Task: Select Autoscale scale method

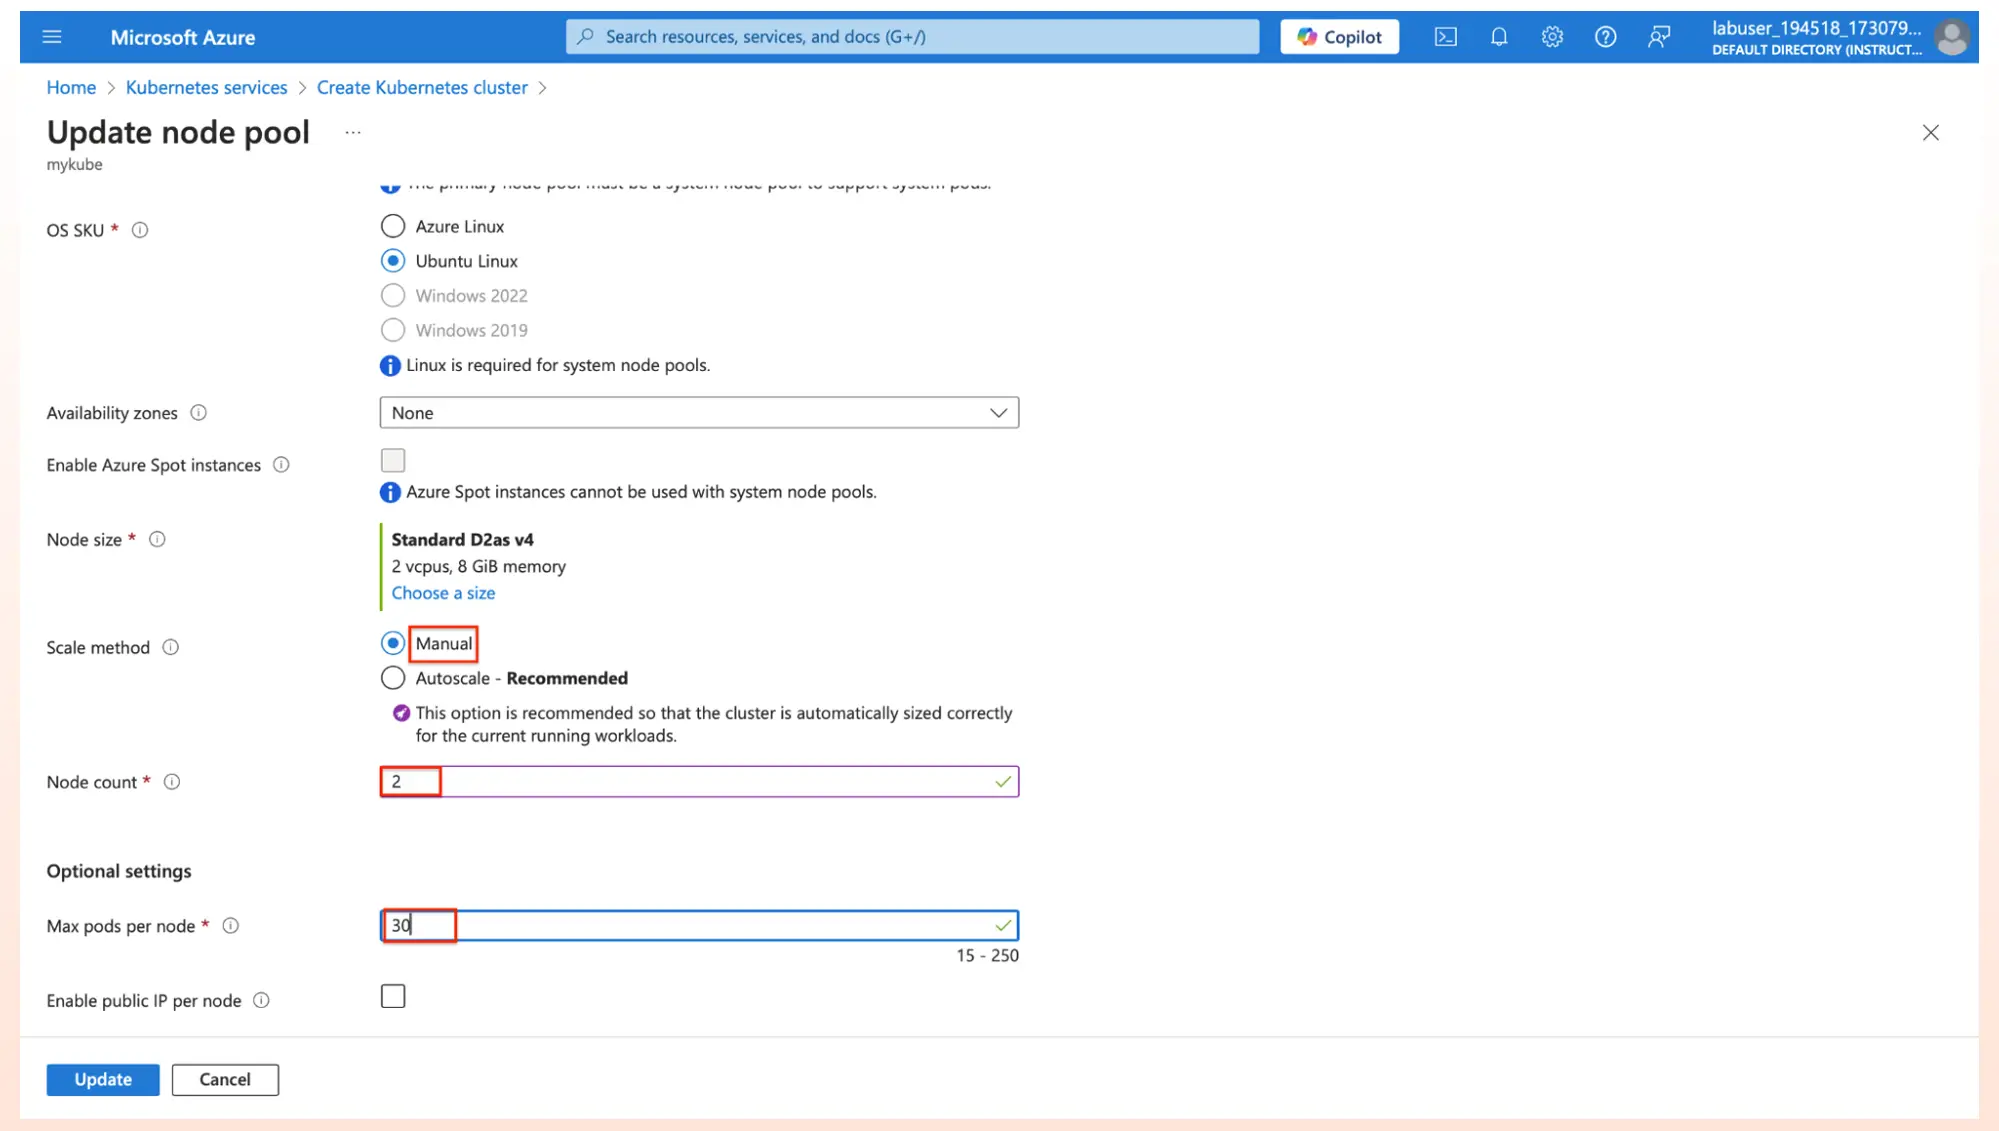Action: (393, 678)
